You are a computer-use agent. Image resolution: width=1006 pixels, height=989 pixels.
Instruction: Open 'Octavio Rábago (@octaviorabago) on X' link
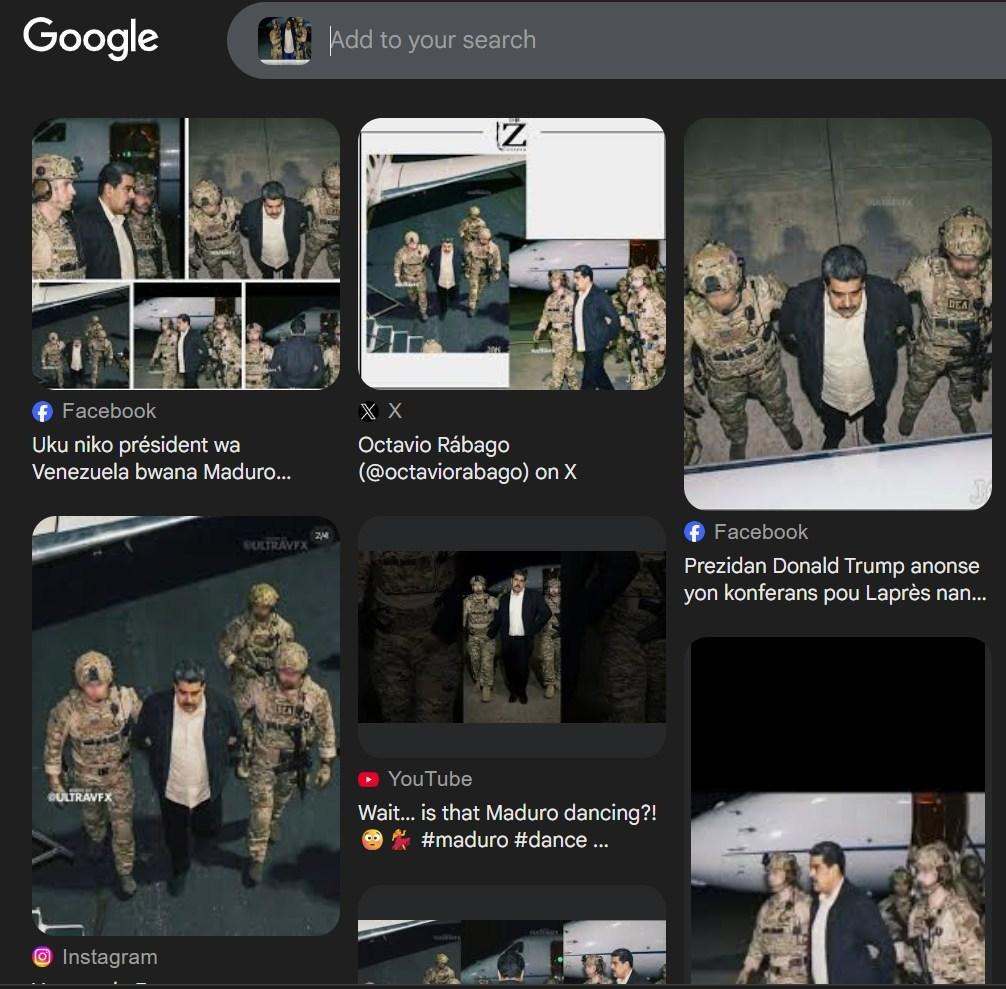pyautogui.click(x=467, y=458)
